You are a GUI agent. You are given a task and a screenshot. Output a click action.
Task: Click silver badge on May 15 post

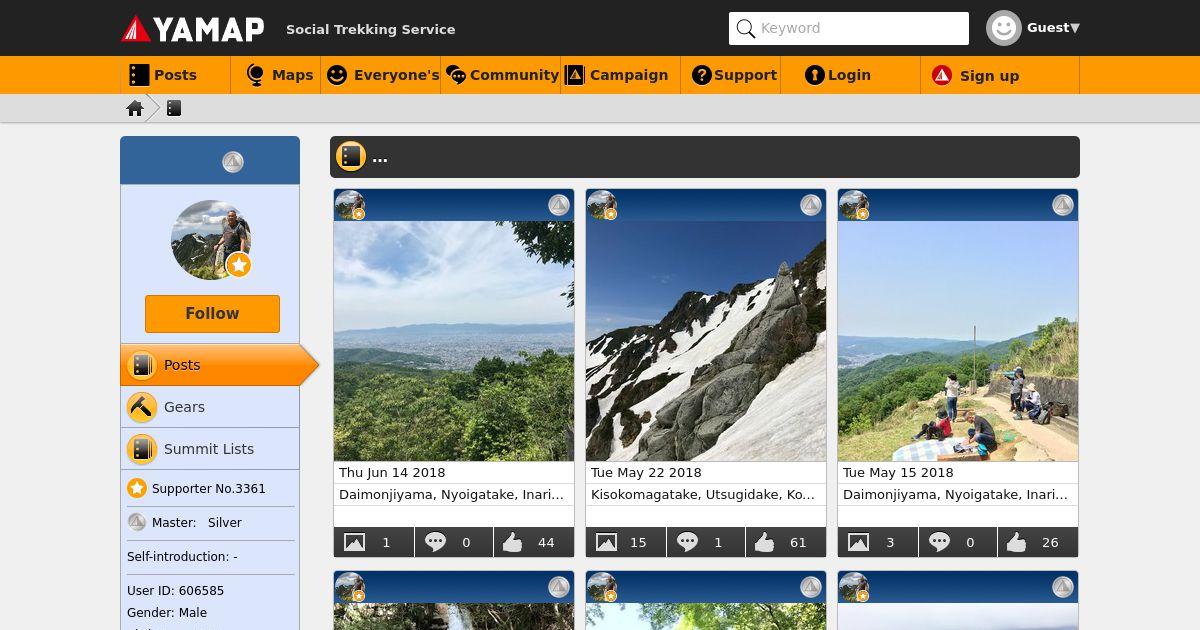click(1063, 205)
